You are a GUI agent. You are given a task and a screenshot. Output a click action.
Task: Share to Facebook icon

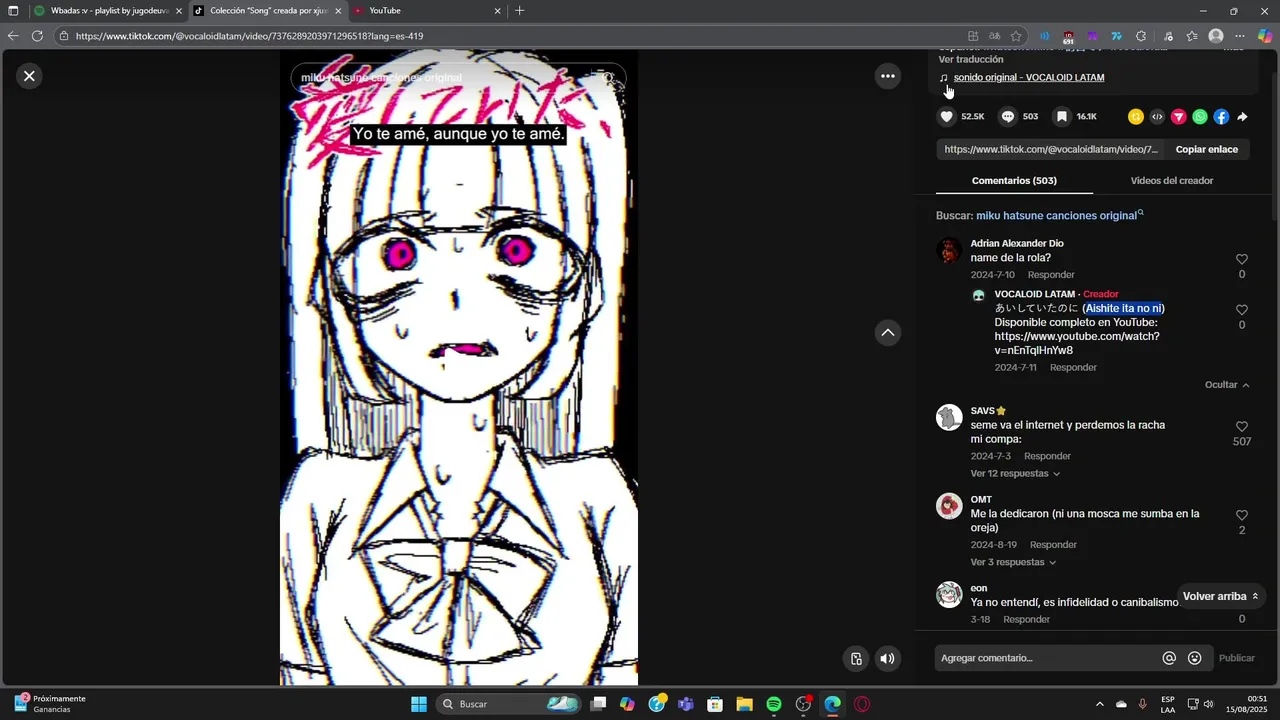(1221, 117)
